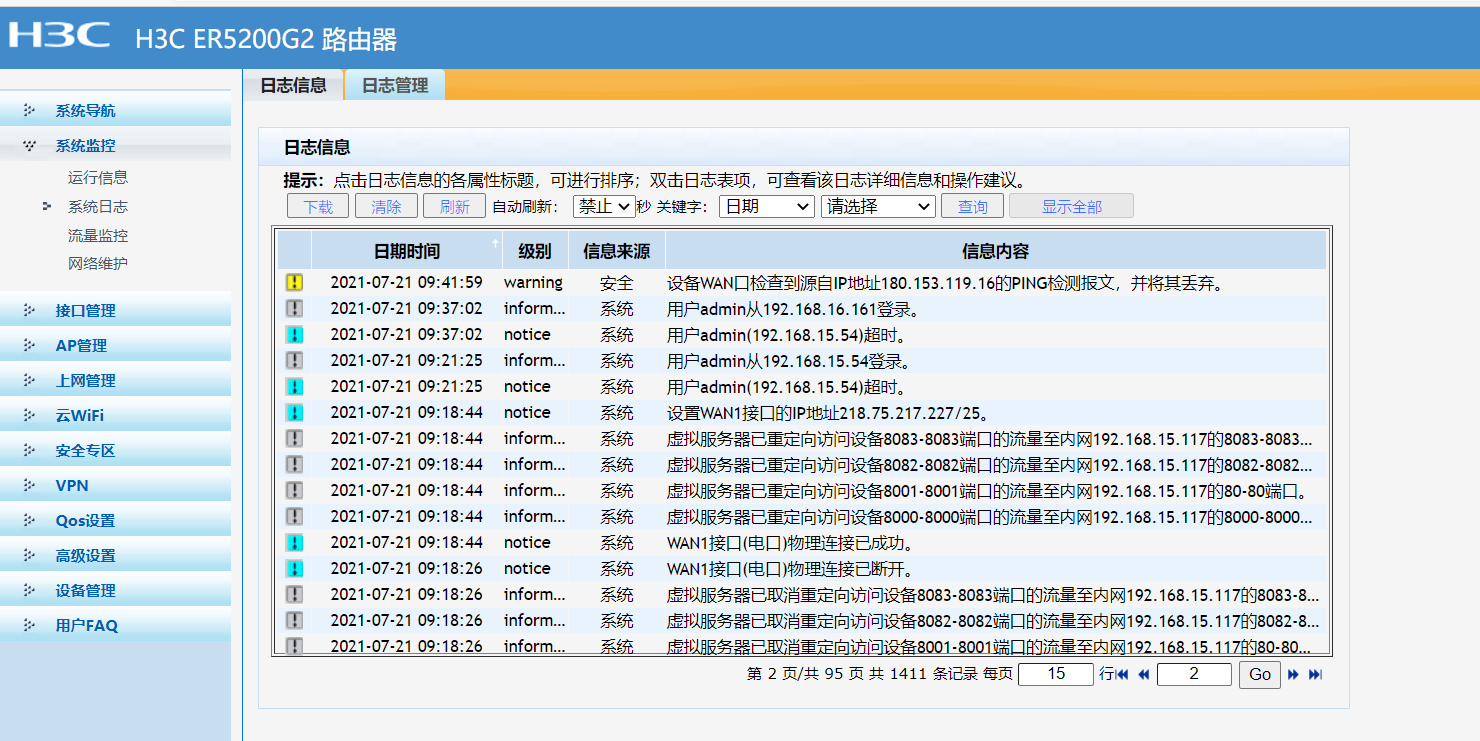Switch to the 日志管理 tab
The image size is (1480, 741).
(x=395, y=86)
